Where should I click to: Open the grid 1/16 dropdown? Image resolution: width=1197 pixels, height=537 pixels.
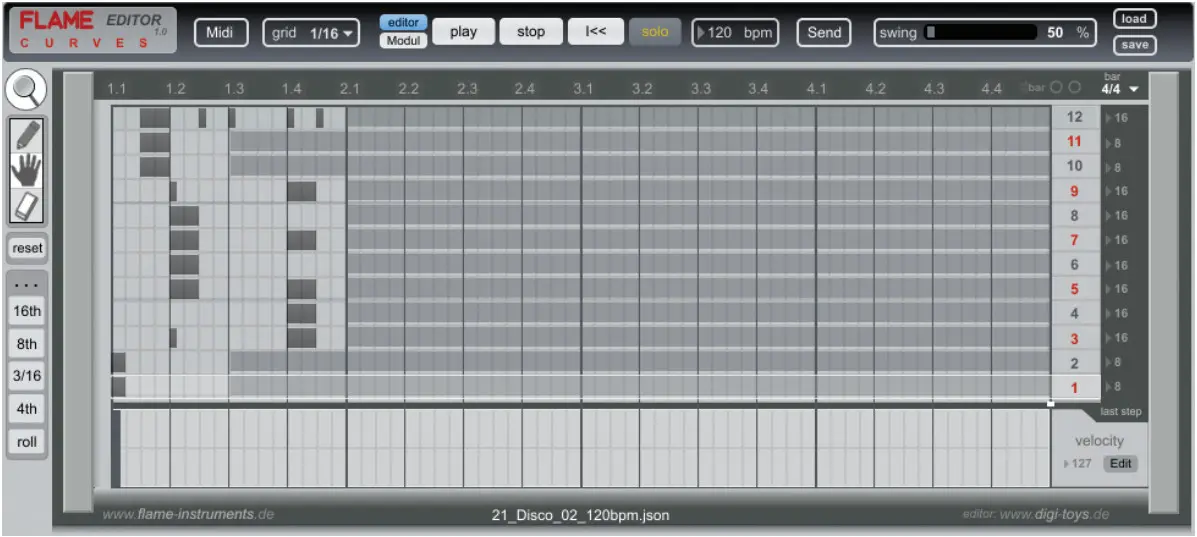311,33
